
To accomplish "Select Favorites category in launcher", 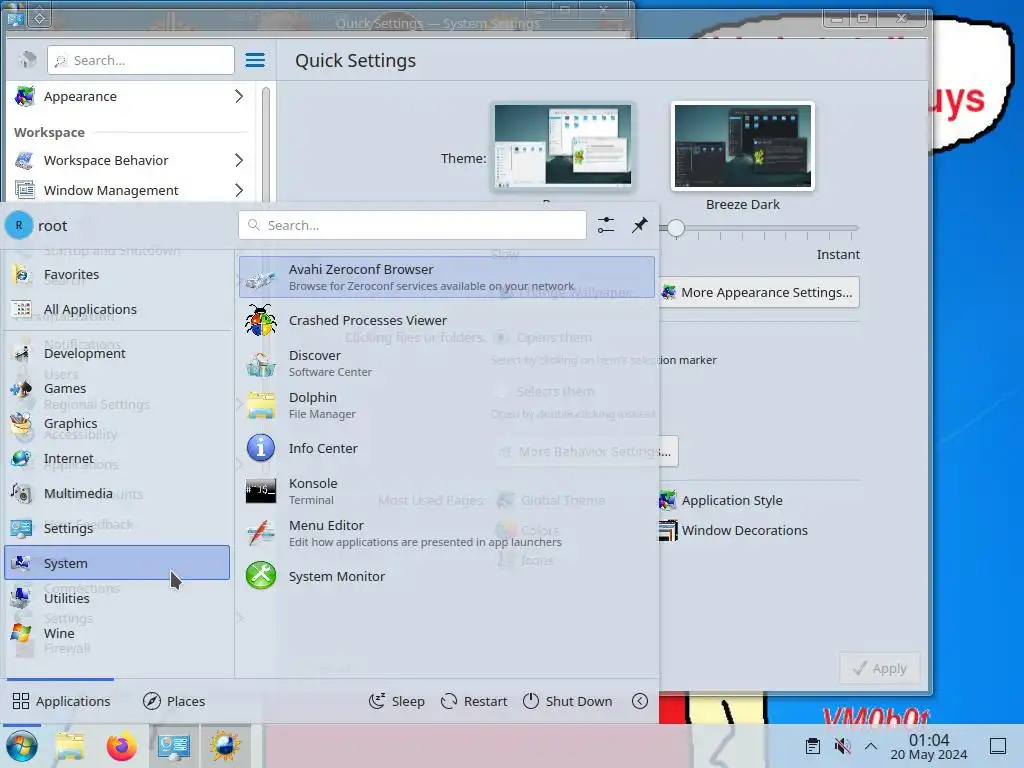I will (x=118, y=275).
